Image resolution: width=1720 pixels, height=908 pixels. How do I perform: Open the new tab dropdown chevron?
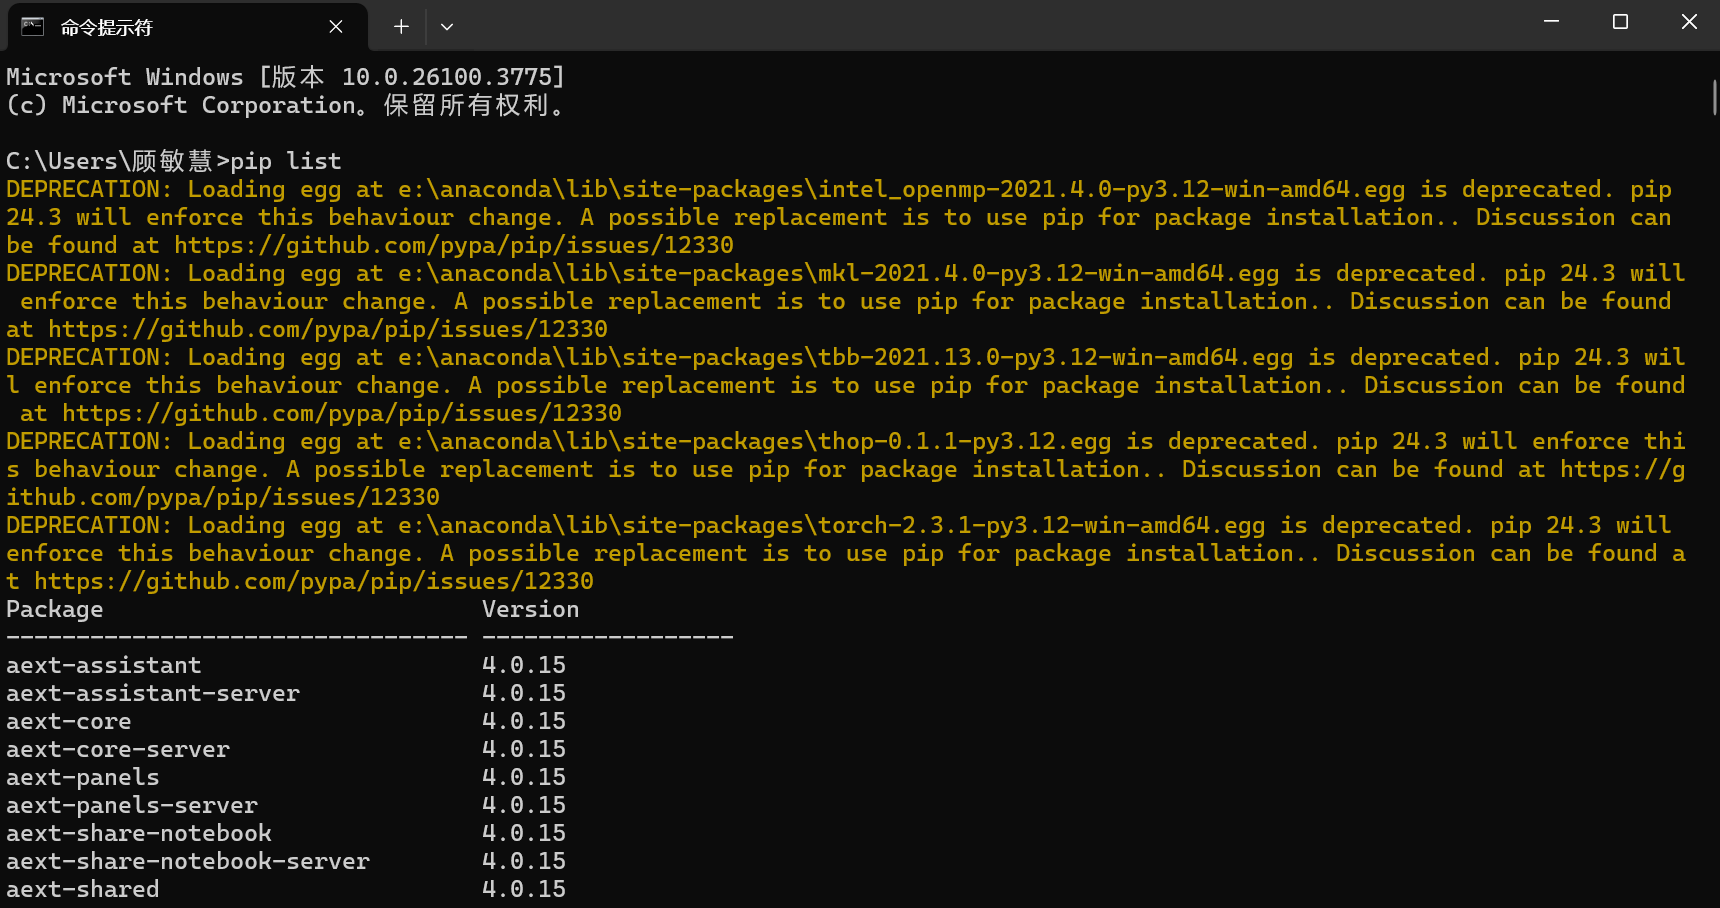[x=447, y=27]
